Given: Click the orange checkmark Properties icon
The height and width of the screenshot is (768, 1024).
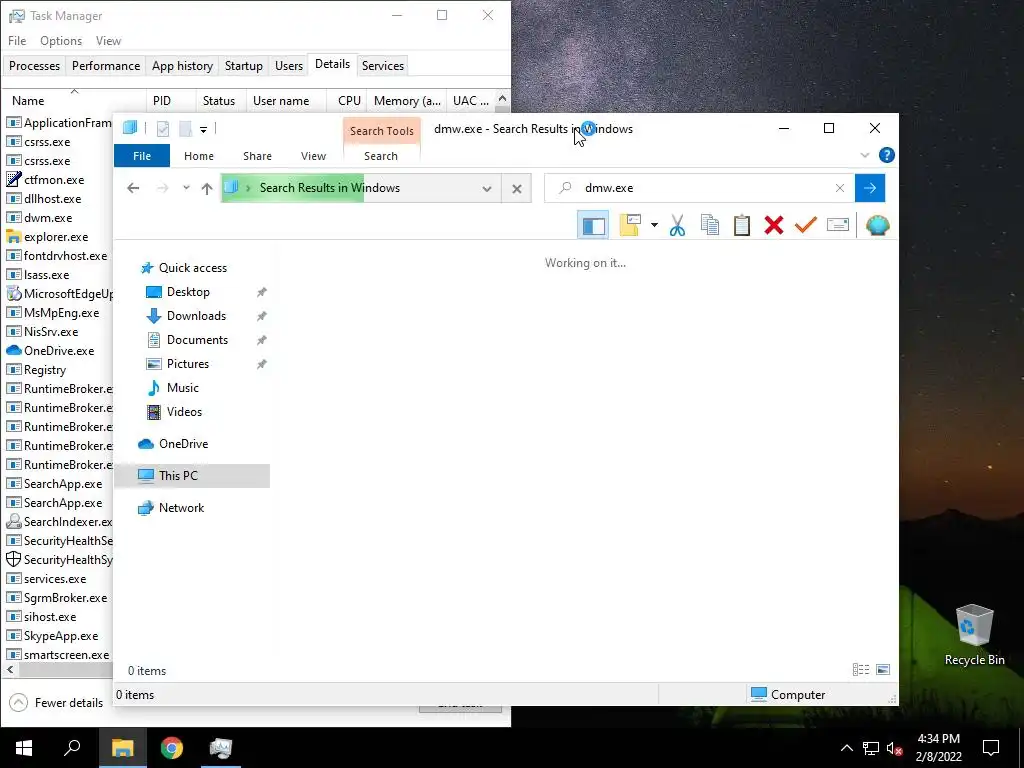Looking at the screenshot, I should 806,226.
